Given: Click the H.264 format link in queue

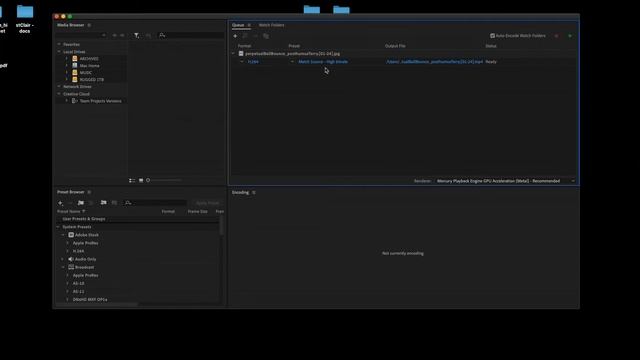Looking at the screenshot, I should click(253, 62).
